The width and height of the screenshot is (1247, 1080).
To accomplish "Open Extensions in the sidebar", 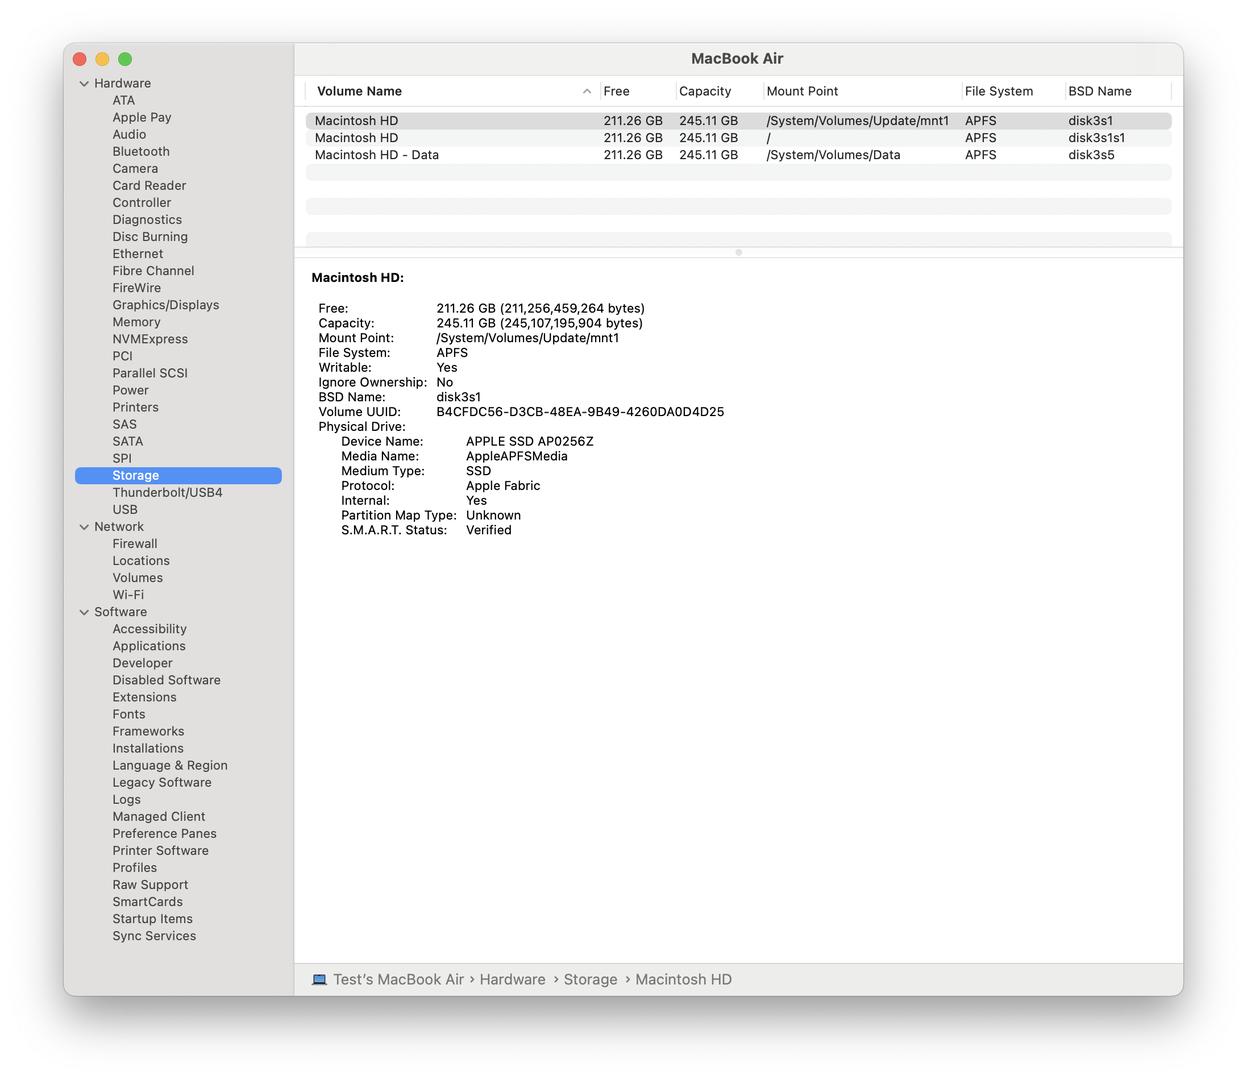I will point(144,697).
